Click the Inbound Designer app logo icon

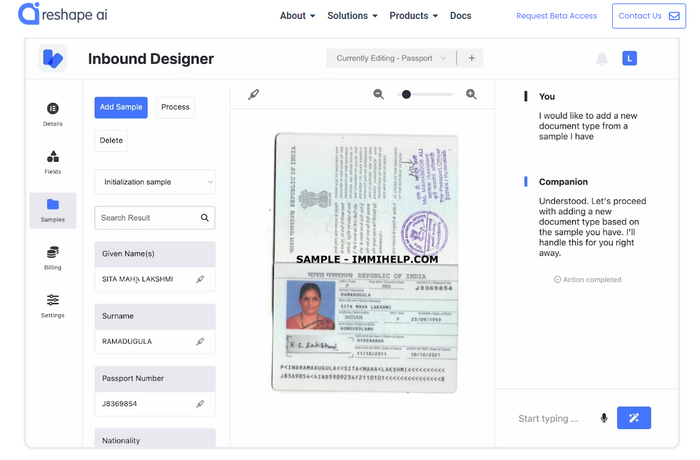pos(53,58)
